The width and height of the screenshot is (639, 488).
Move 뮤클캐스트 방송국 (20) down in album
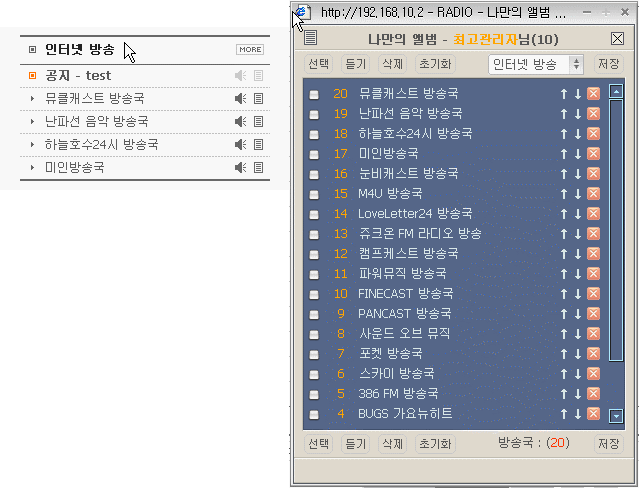pos(578,94)
